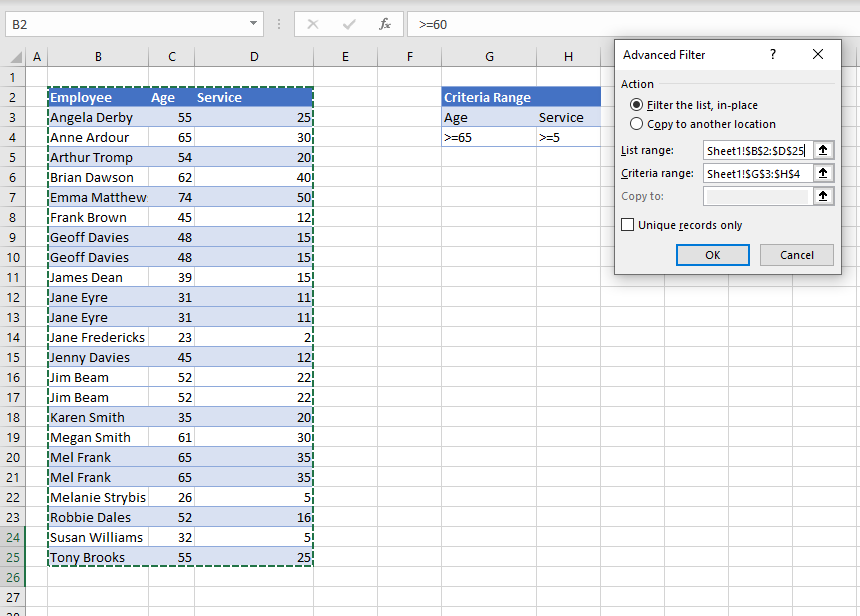Click the Criteria Range header cell
The height and width of the screenshot is (616, 860).
point(489,97)
